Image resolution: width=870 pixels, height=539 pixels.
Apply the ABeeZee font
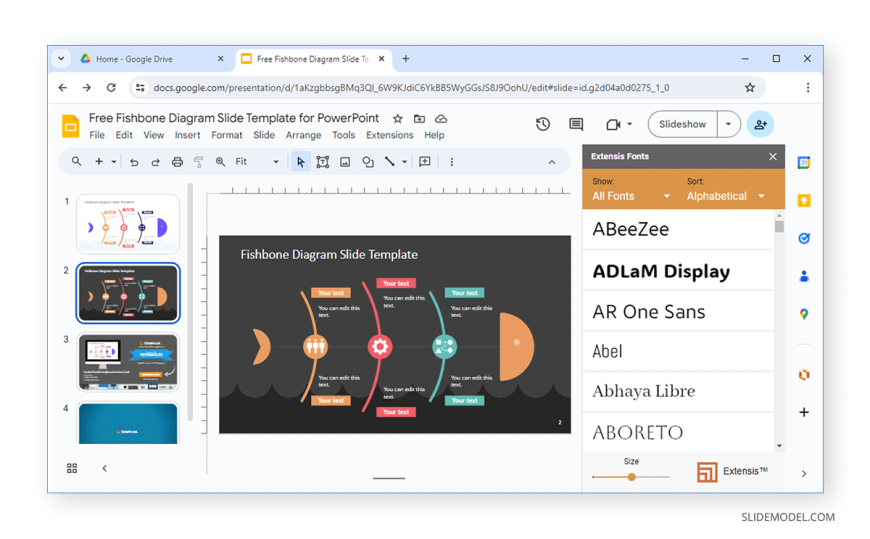pyautogui.click(x=678, y=229)
